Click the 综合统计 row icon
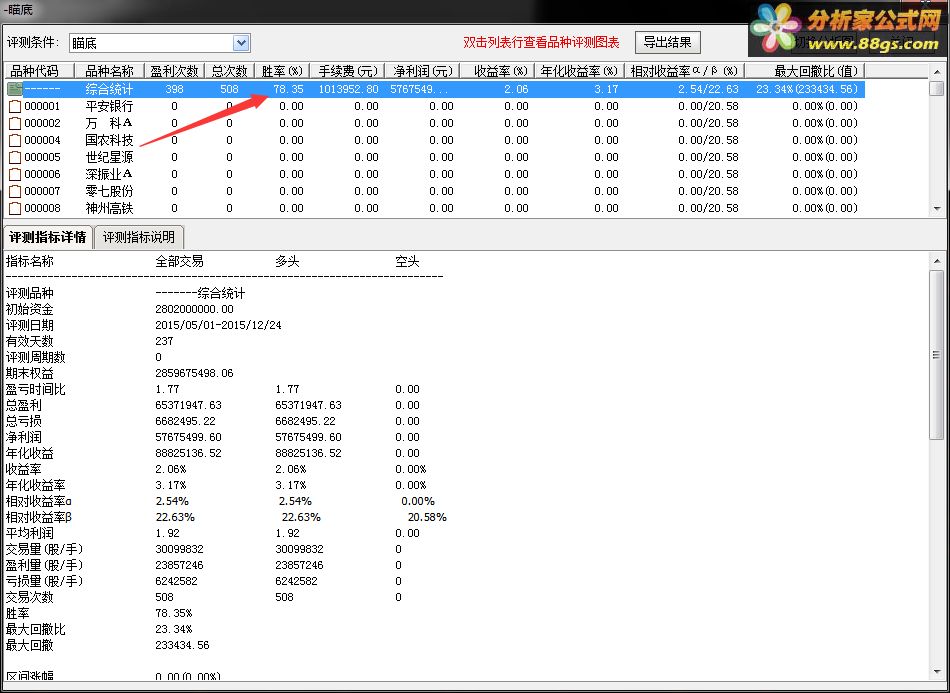Screen dimensions: 950x693 point(15,89)
